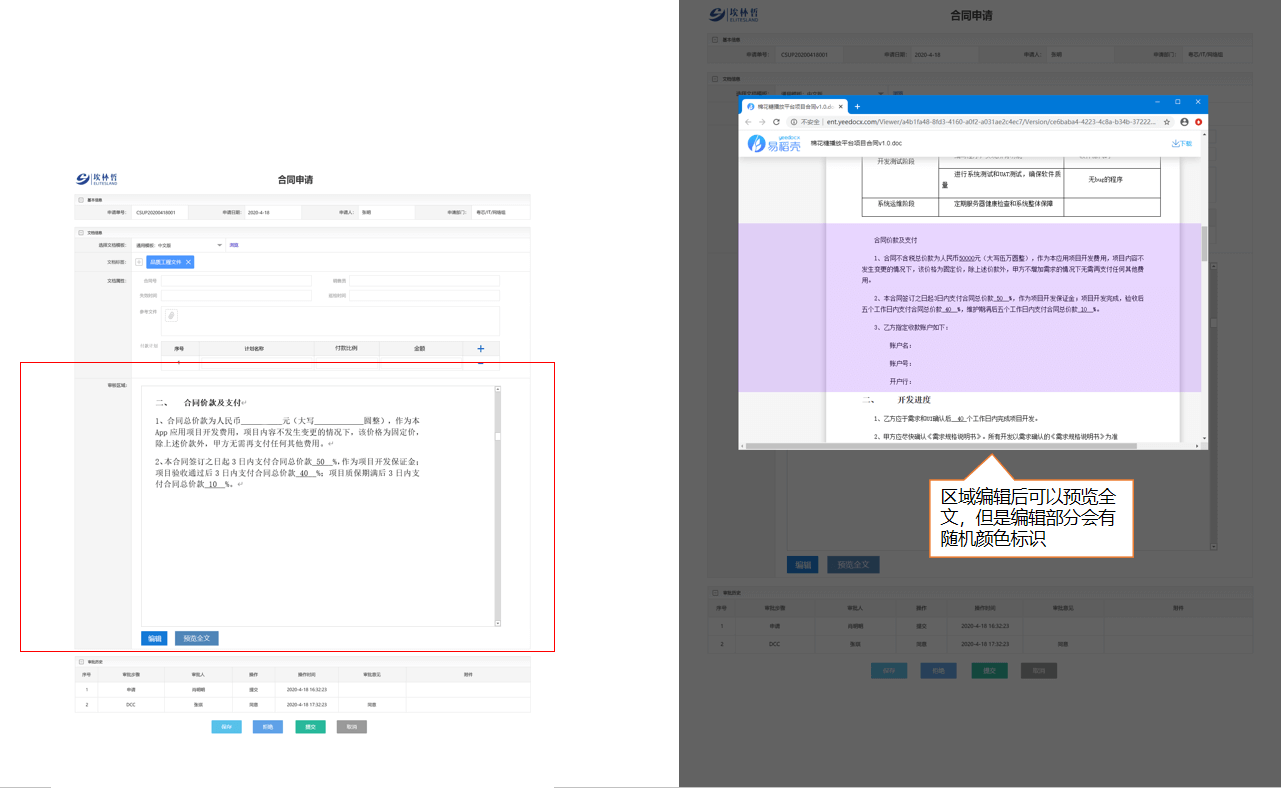The height and width of the screenshot is (788, 1281).
Task: Click the 预览全文 button on the left form
Action: click(196, 638)
